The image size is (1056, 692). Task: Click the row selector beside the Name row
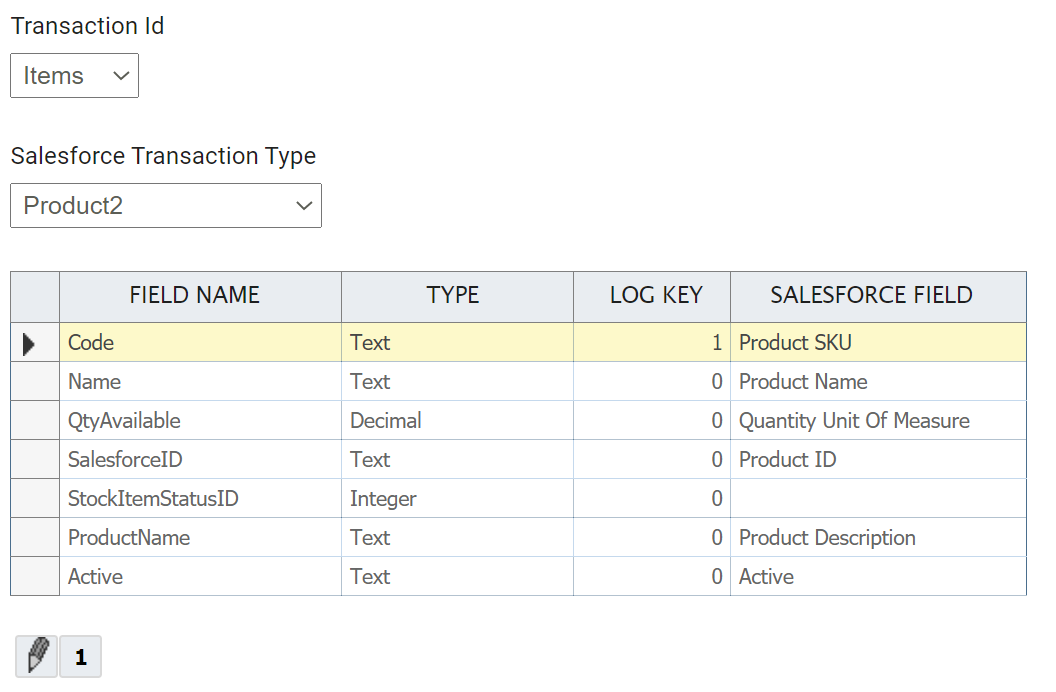click(35, 381)
